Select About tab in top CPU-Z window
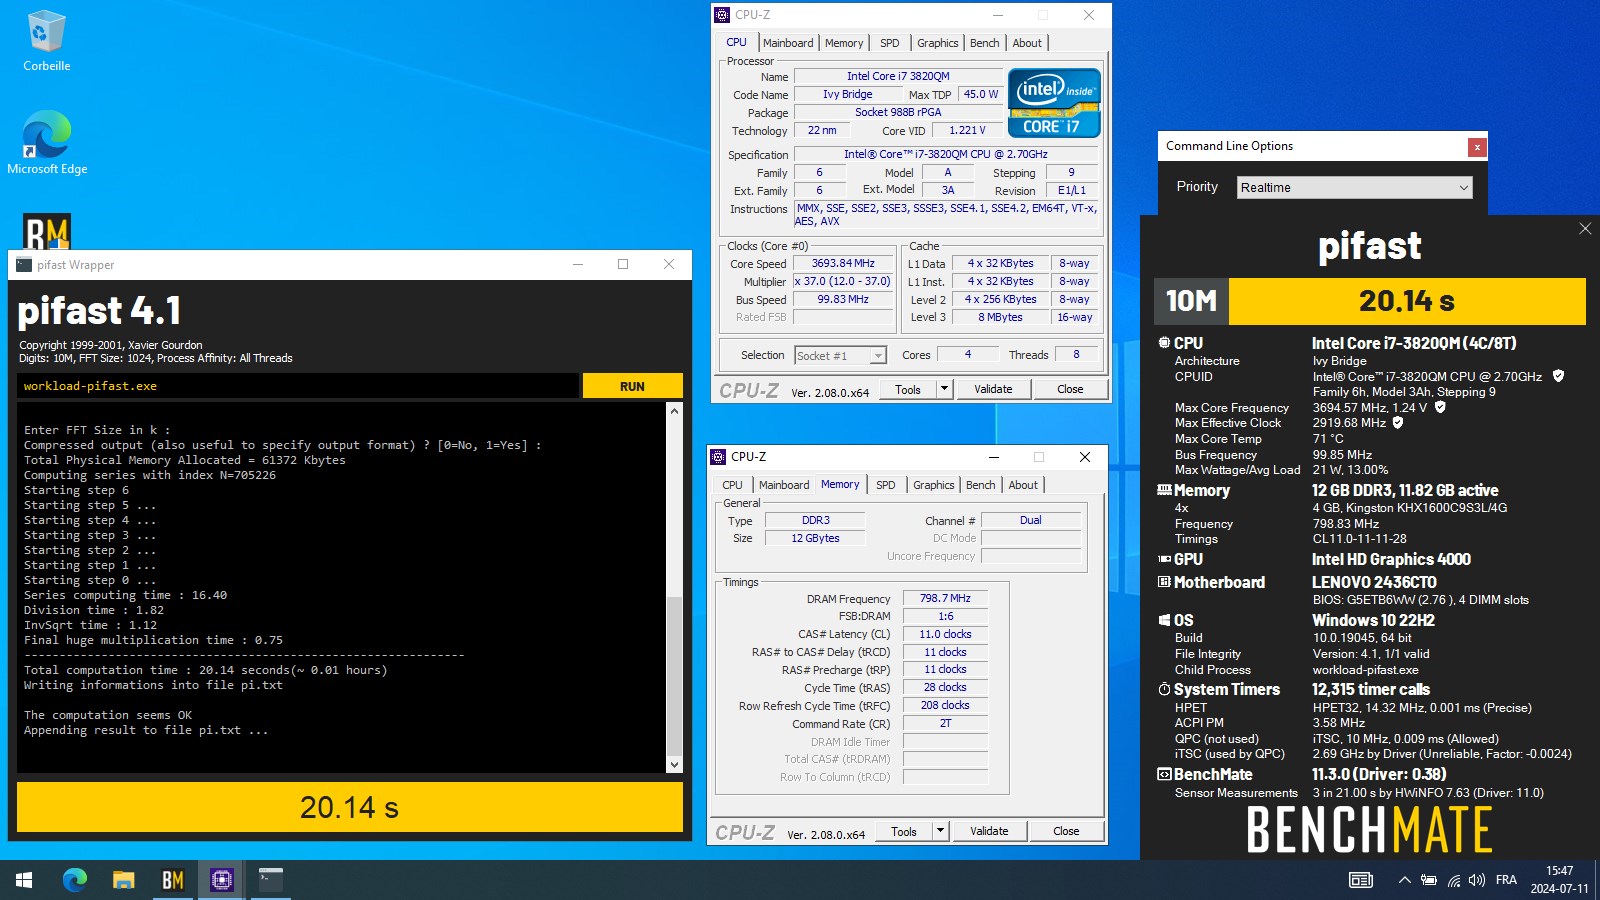Viewport: 1600px width, 900px height. pyautogui.click(x=1027, y=43)
